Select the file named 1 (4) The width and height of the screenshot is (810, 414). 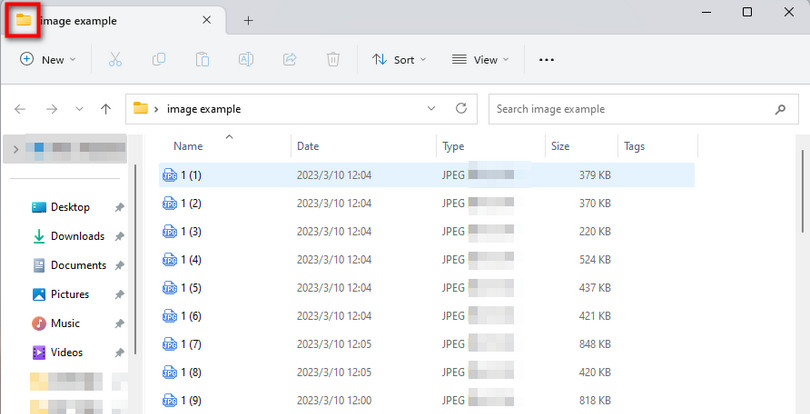tap(191, 260)
